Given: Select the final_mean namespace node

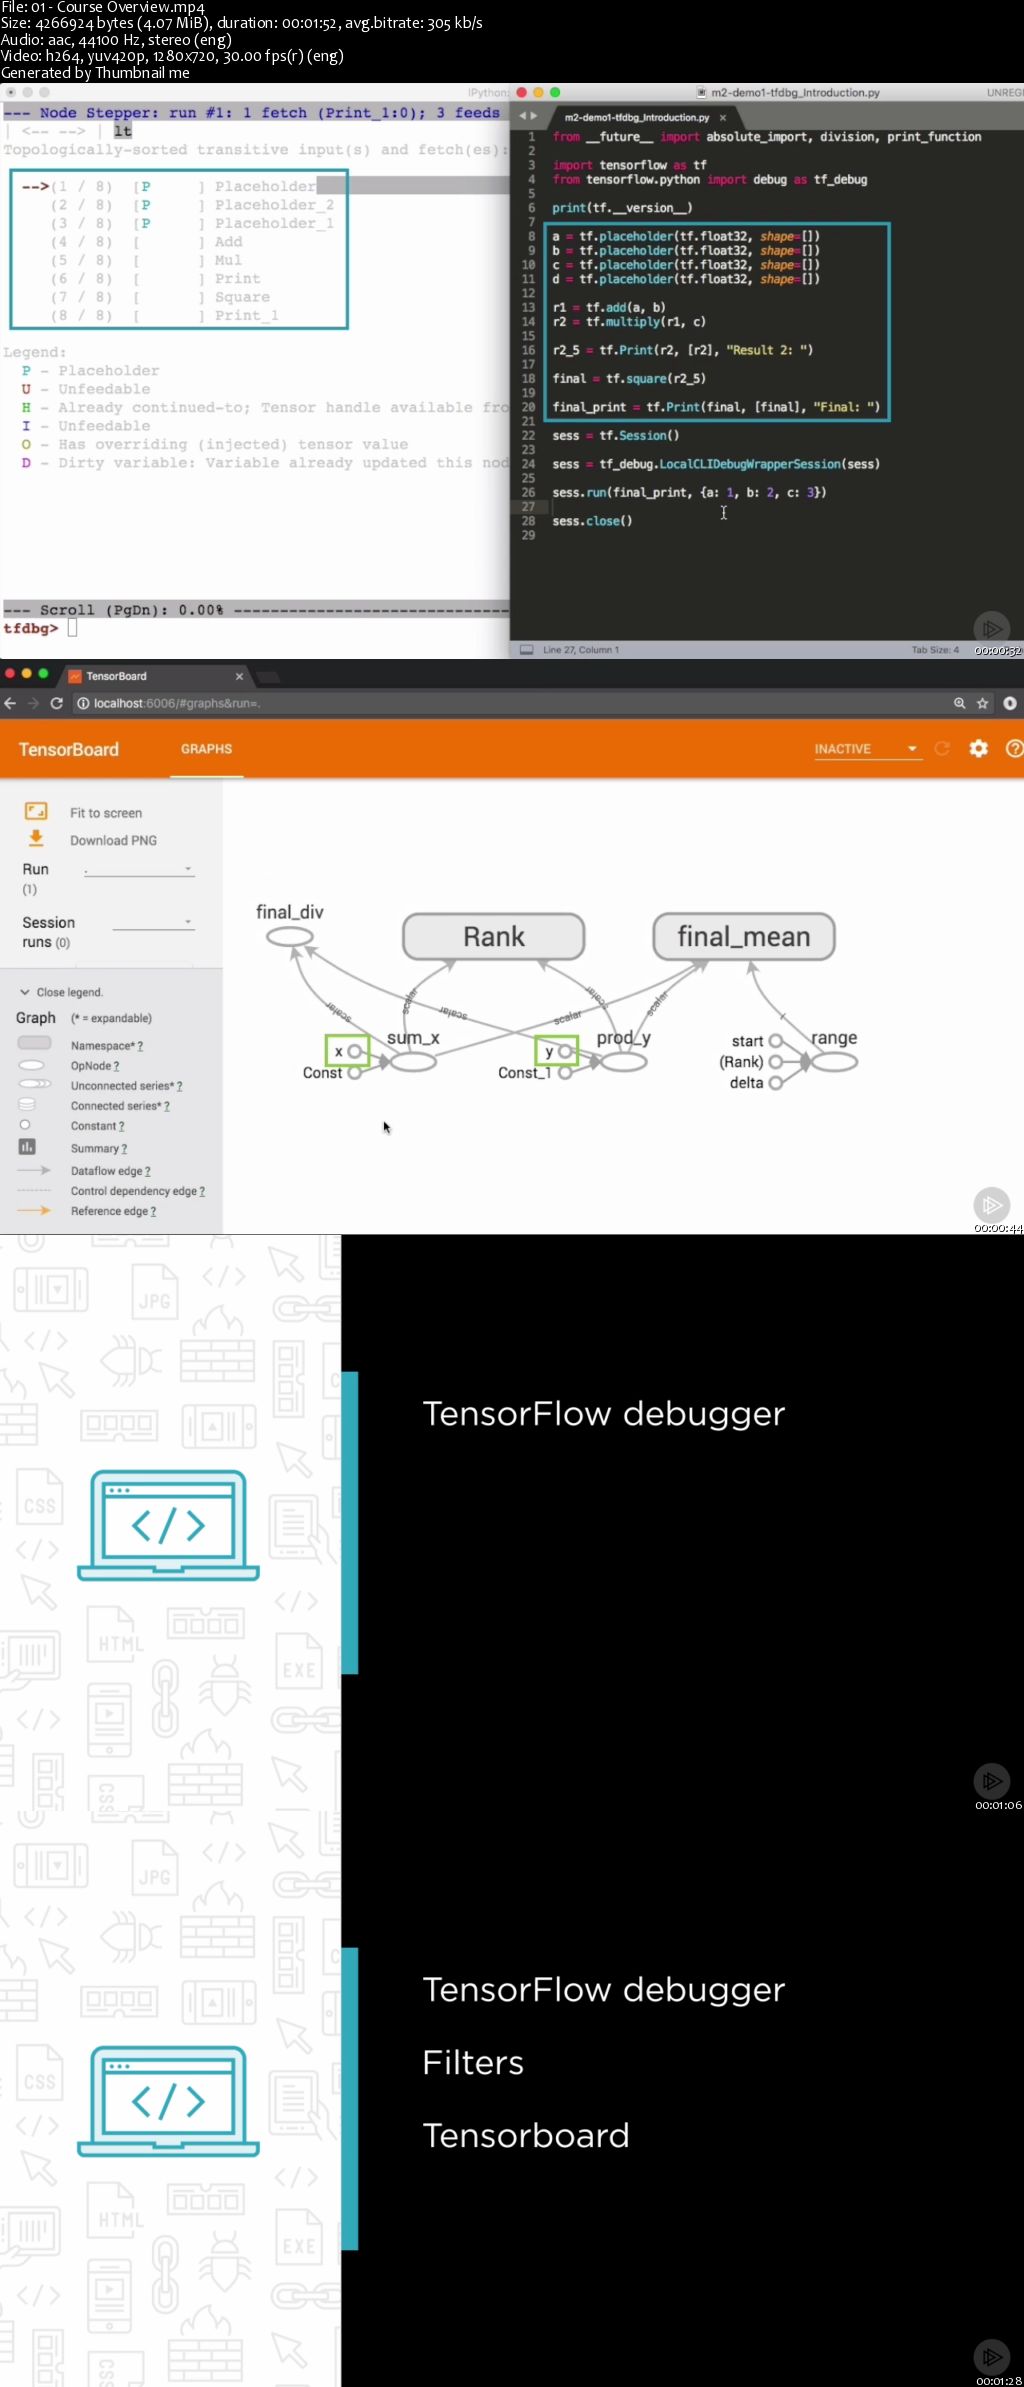Looking at the screenshot, I should [x=744, y=936].
